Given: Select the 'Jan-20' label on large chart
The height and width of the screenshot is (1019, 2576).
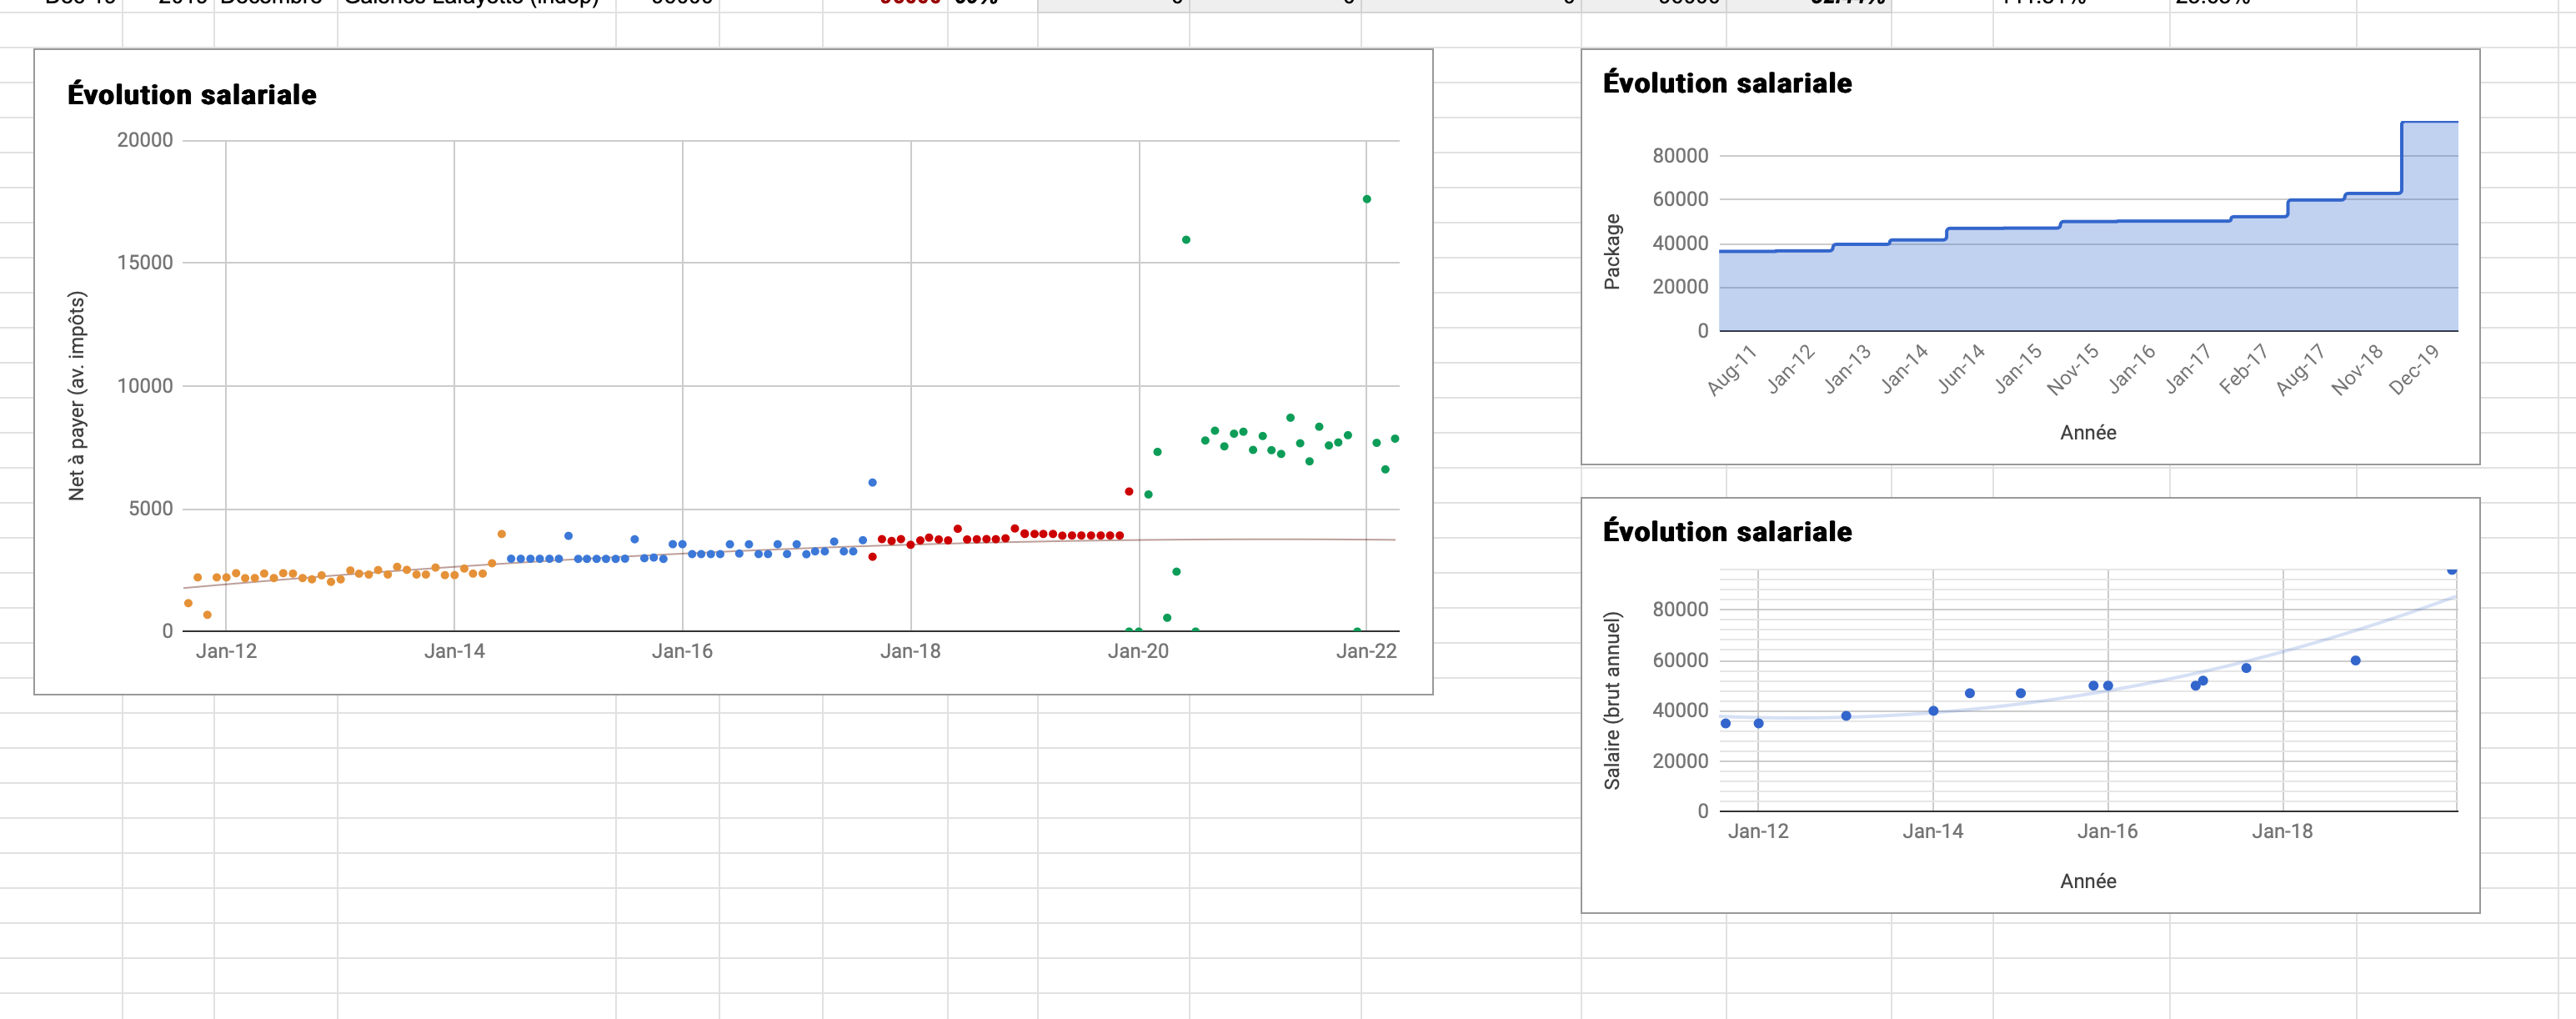Looking at the screenshot, I should [x=1137, y=652].
